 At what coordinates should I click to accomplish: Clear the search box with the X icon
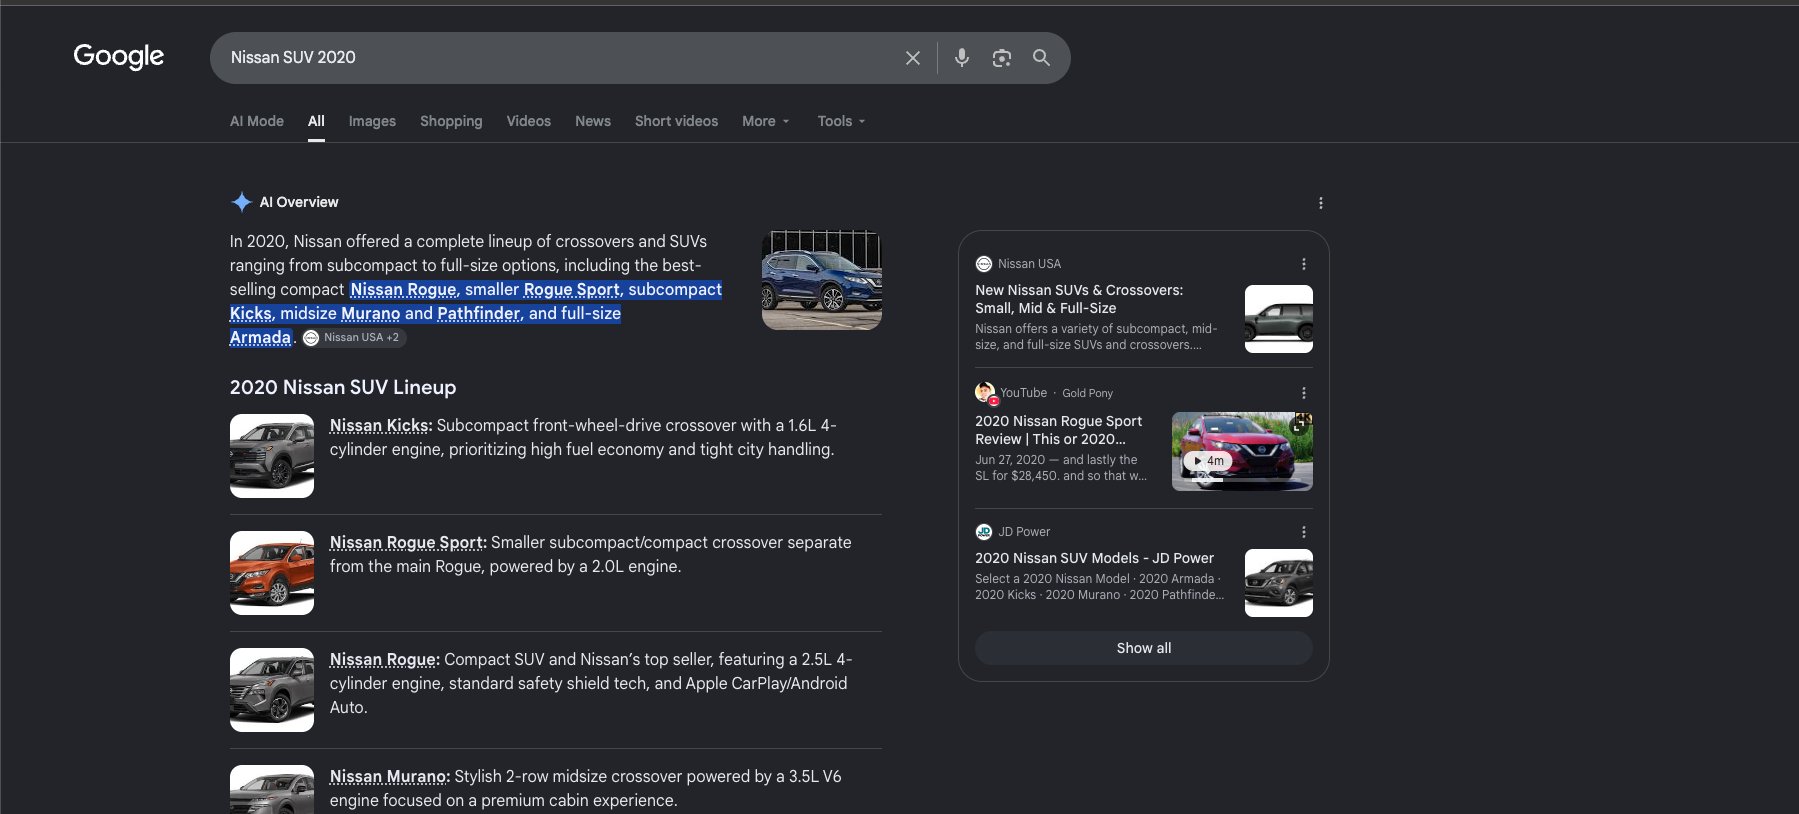pos(912,58)
